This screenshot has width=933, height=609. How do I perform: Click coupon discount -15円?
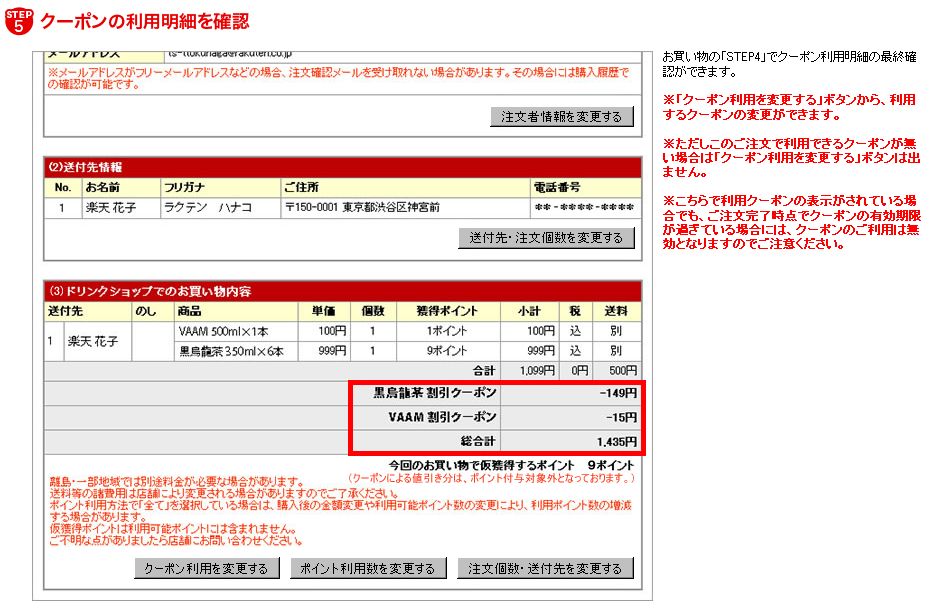click(x=621, y=417)
